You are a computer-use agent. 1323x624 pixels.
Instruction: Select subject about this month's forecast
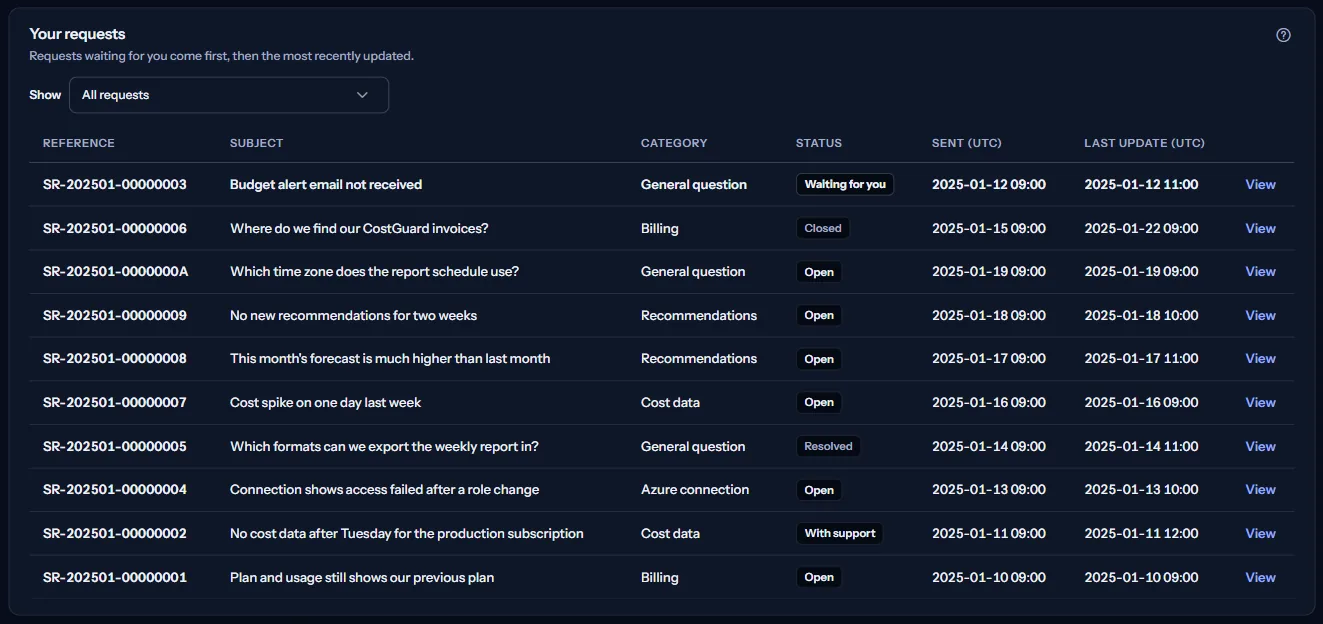(390, 358)
